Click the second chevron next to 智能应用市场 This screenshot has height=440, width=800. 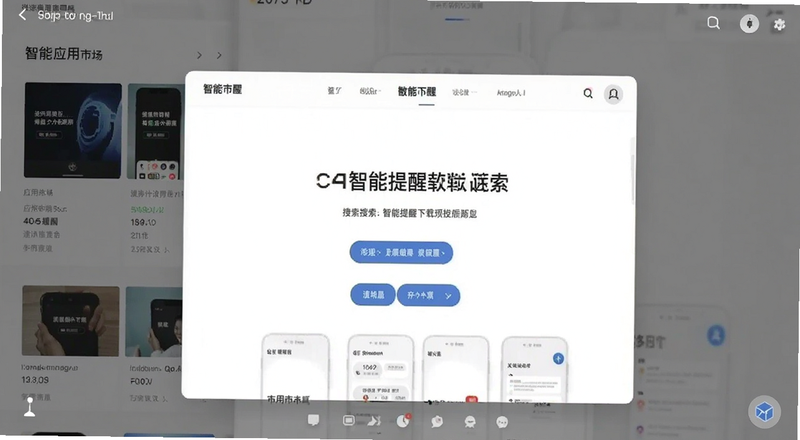(219, 55)
